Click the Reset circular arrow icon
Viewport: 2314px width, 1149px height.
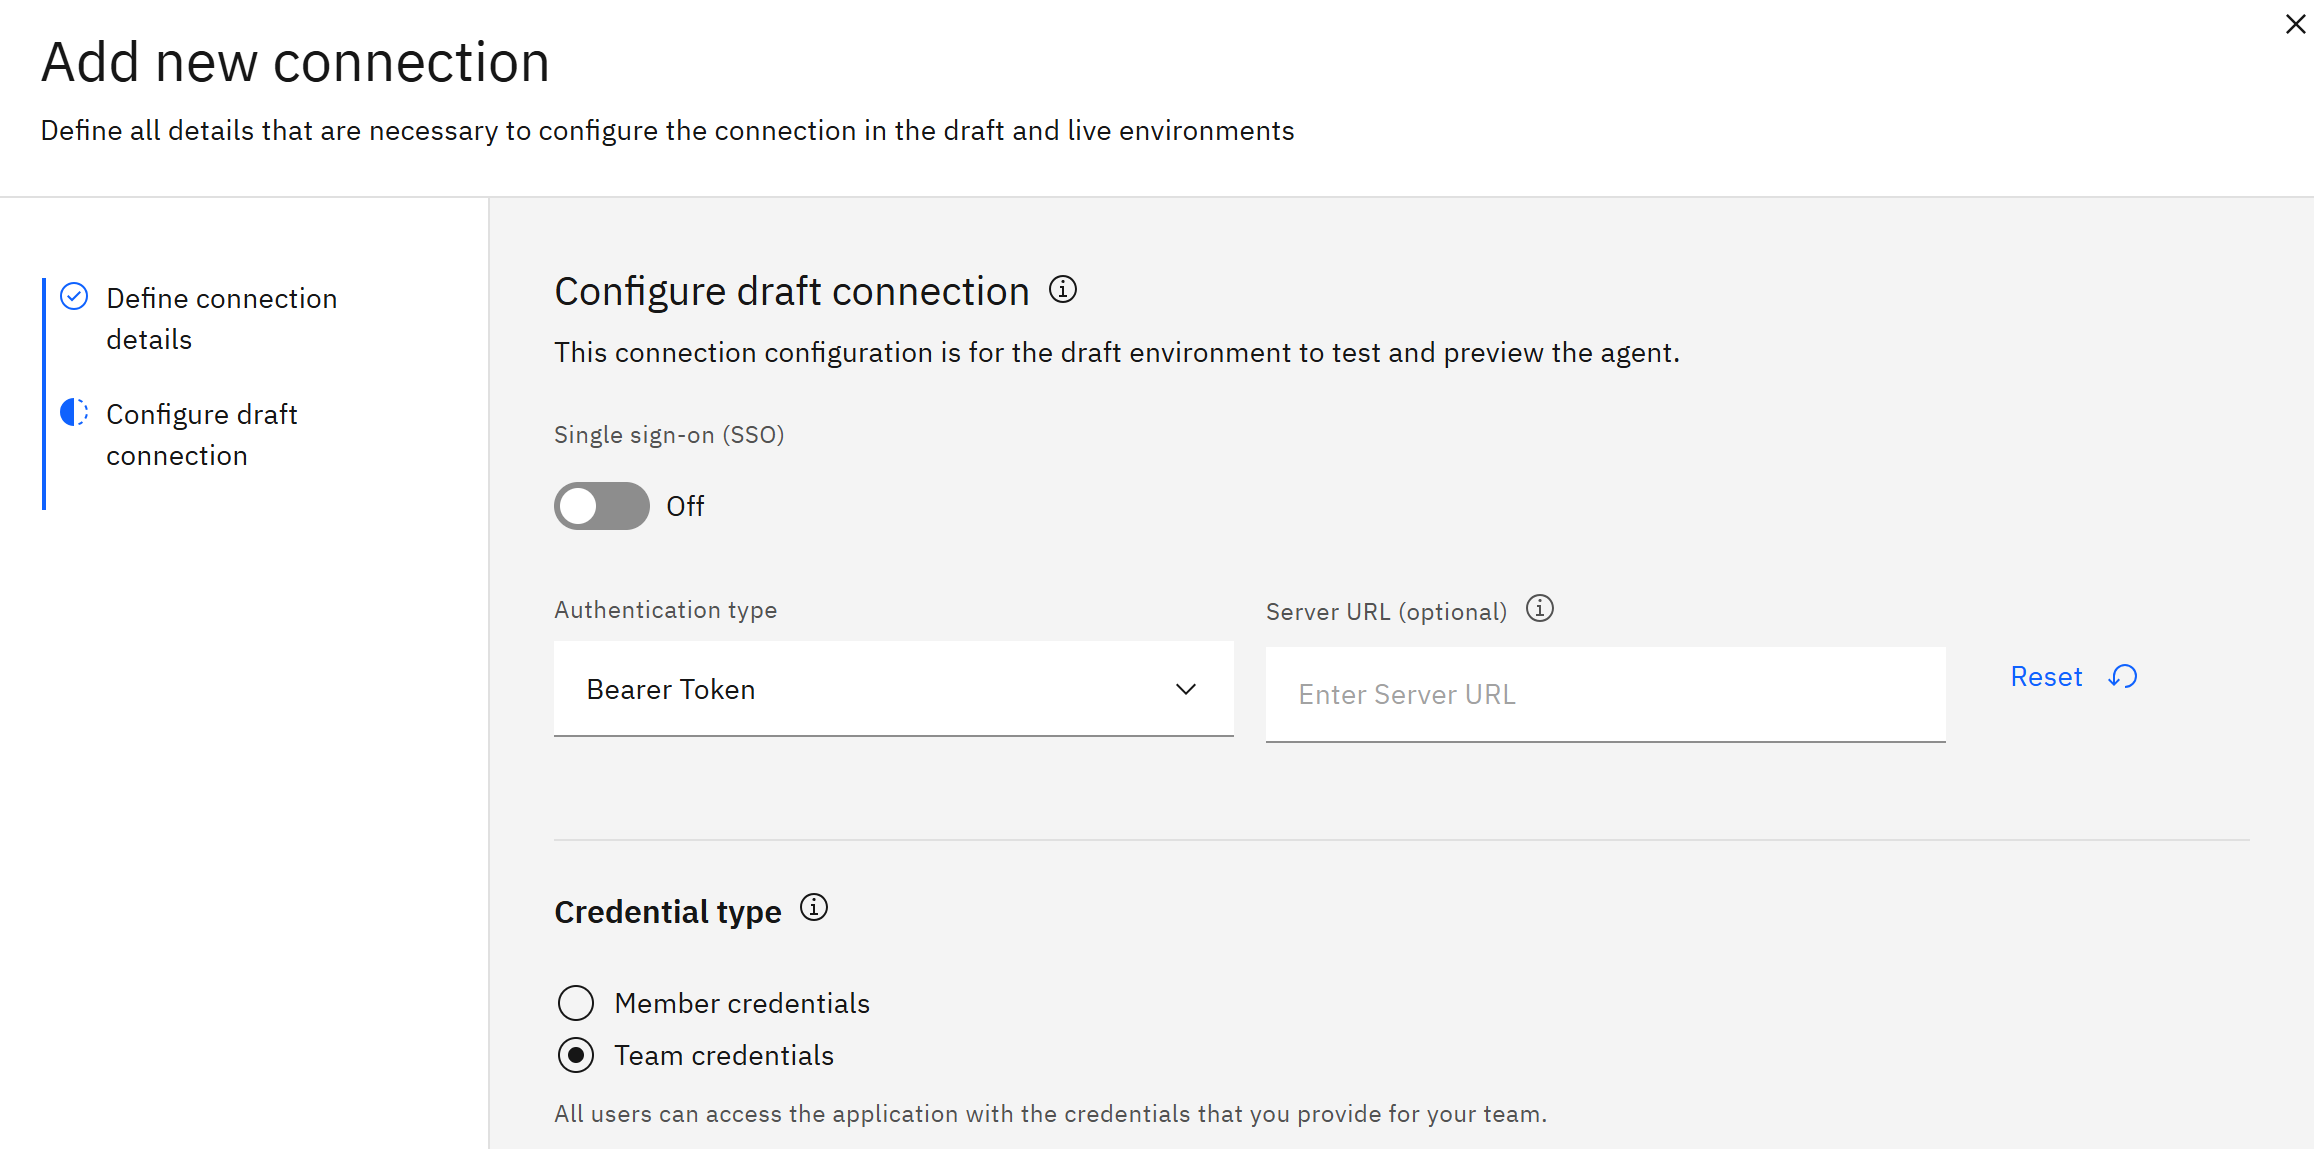point(2124,676)
